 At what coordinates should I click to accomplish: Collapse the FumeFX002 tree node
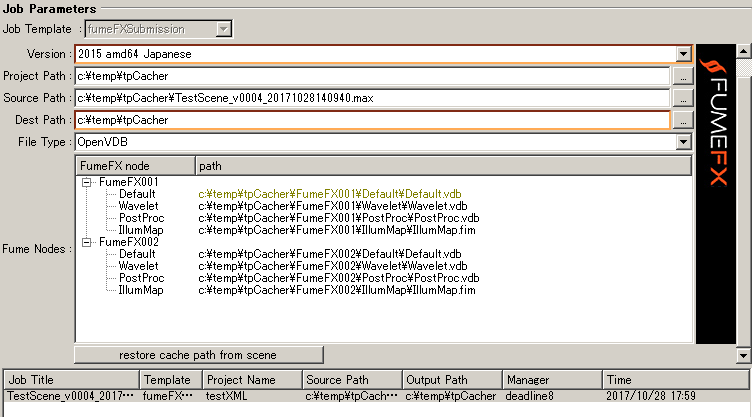pyautogui.click(x=86, y=242)
